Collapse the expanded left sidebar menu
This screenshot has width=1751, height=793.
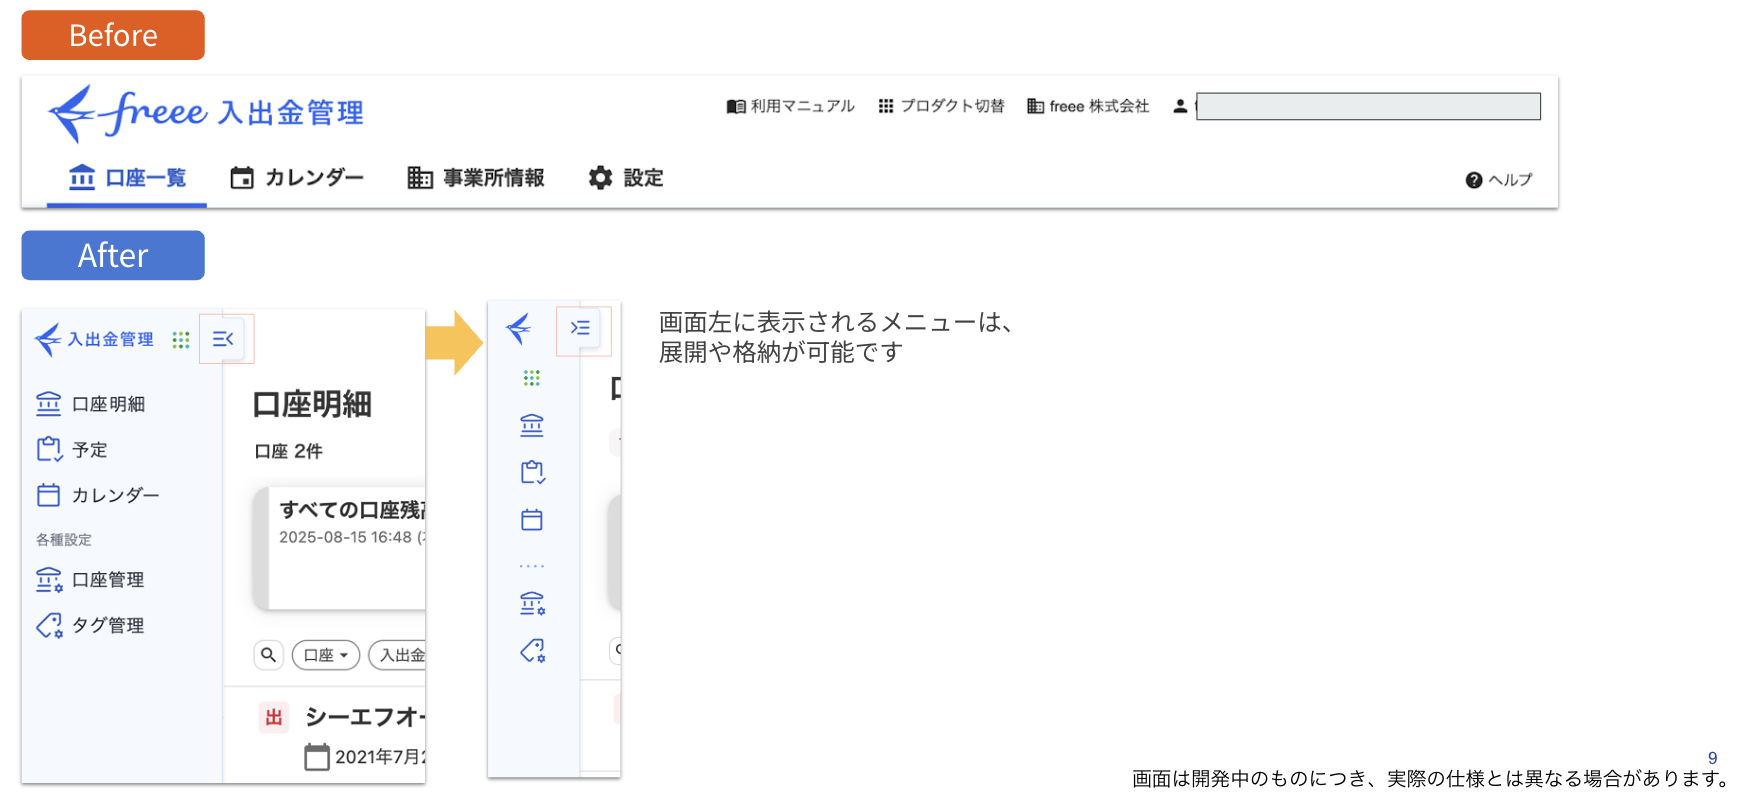click(224, 339)
